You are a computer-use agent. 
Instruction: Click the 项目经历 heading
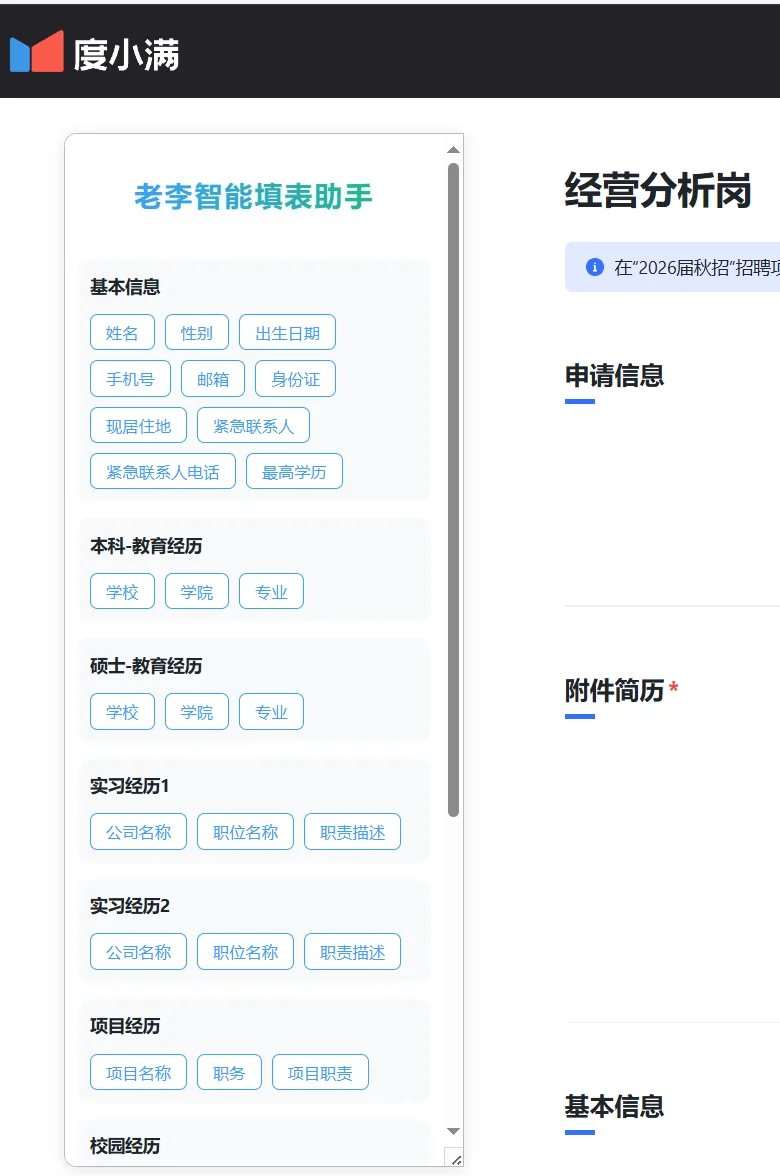click(x=124, y=1026)
